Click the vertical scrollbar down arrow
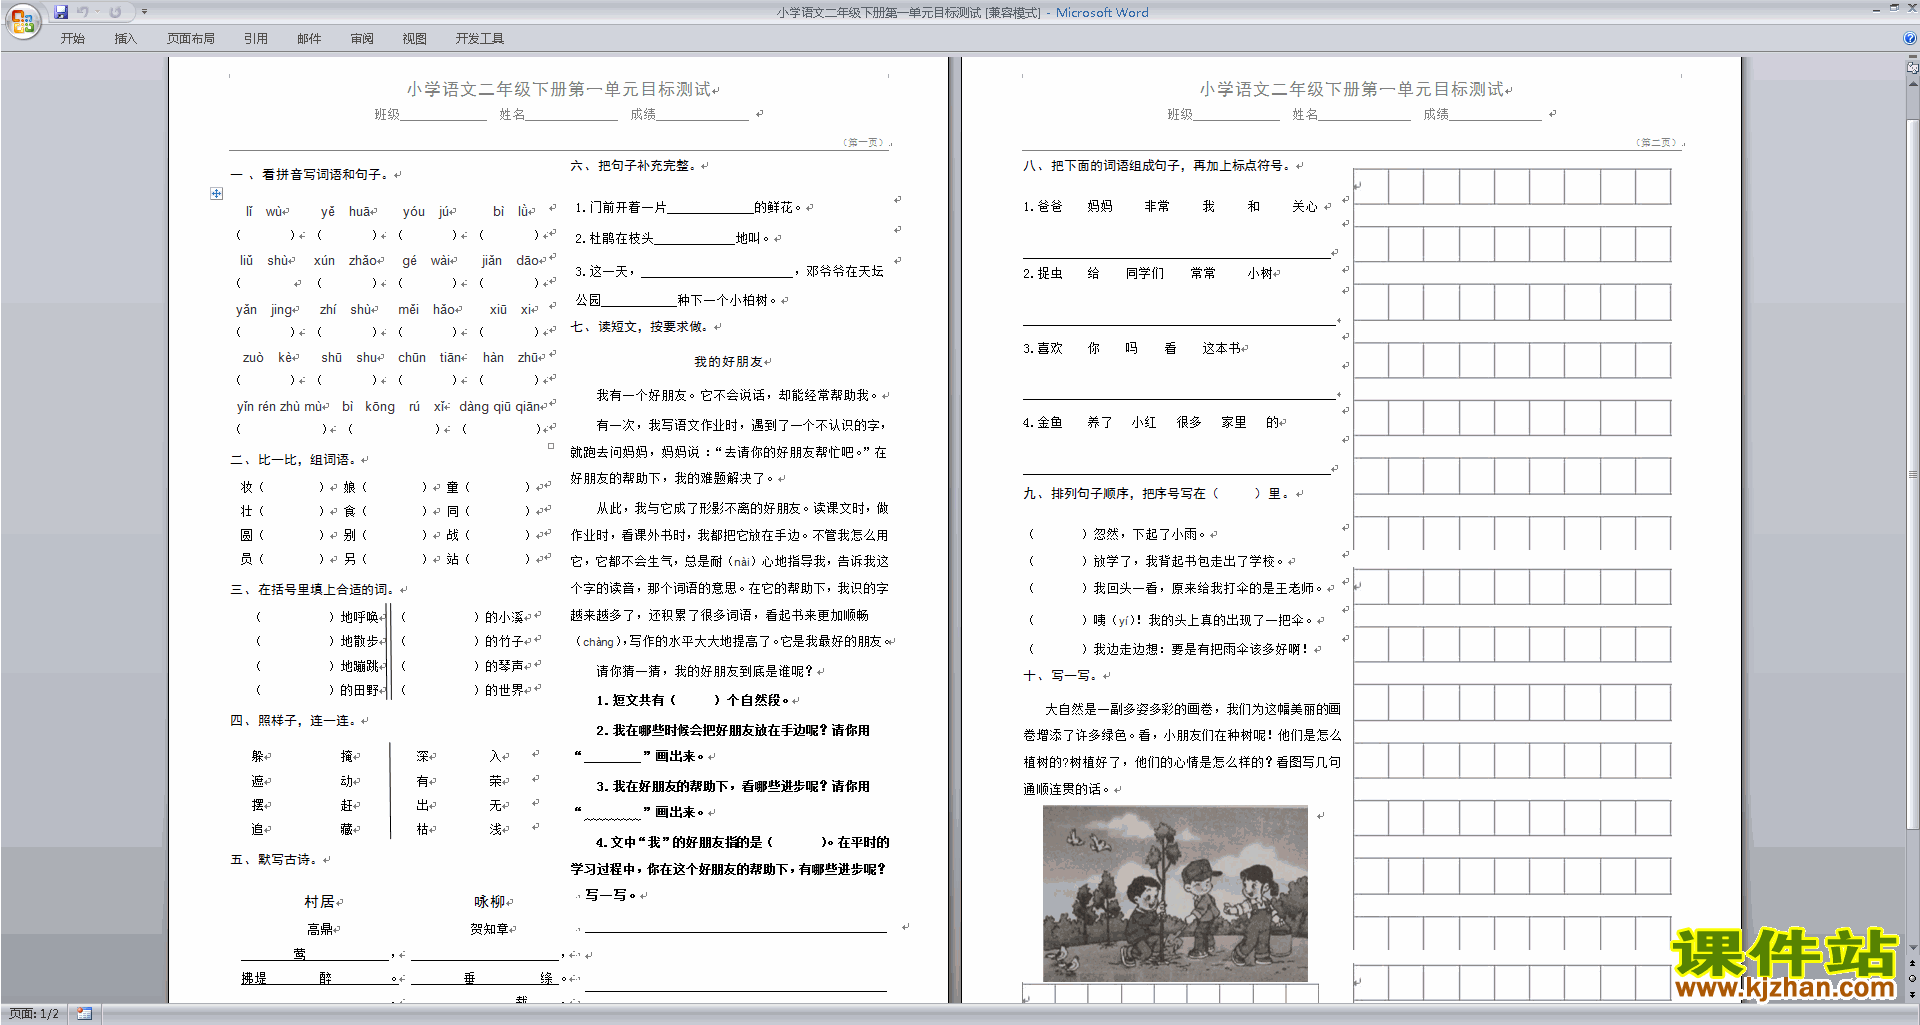This screenshot has width=1920, height=1025. pos(1913,948)
